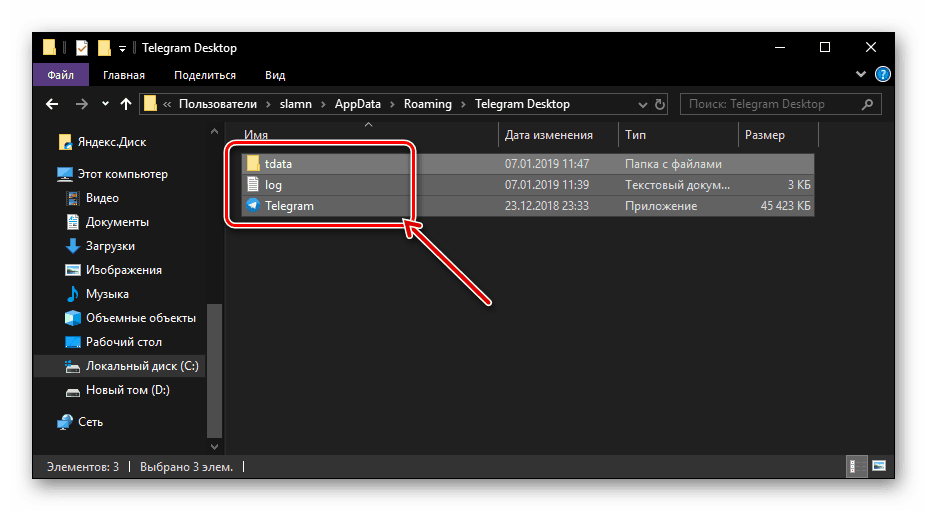The width and height of the screenshot is (927, 511).
Task: Switch to details view in status bar
Action: [x=856, y=467]
